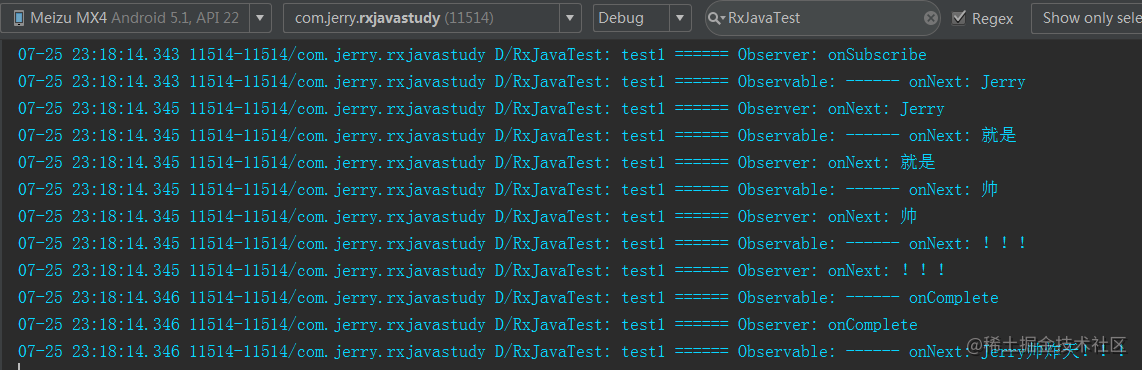The width and height of the screenshot is (1142, 370).
Task: Open the com.jerry.rxjavastudy process dropdown
Action: tap(432, 18)
